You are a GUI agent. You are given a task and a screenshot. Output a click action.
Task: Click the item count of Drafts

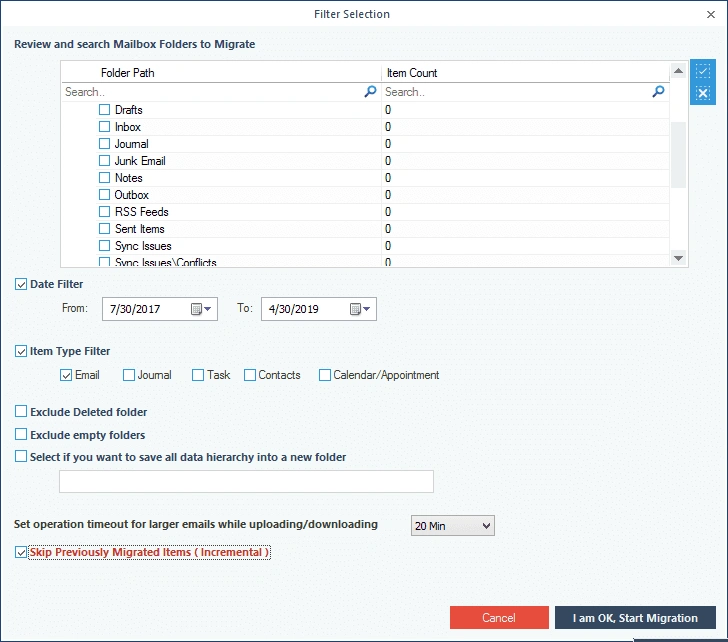pos(388,110)
